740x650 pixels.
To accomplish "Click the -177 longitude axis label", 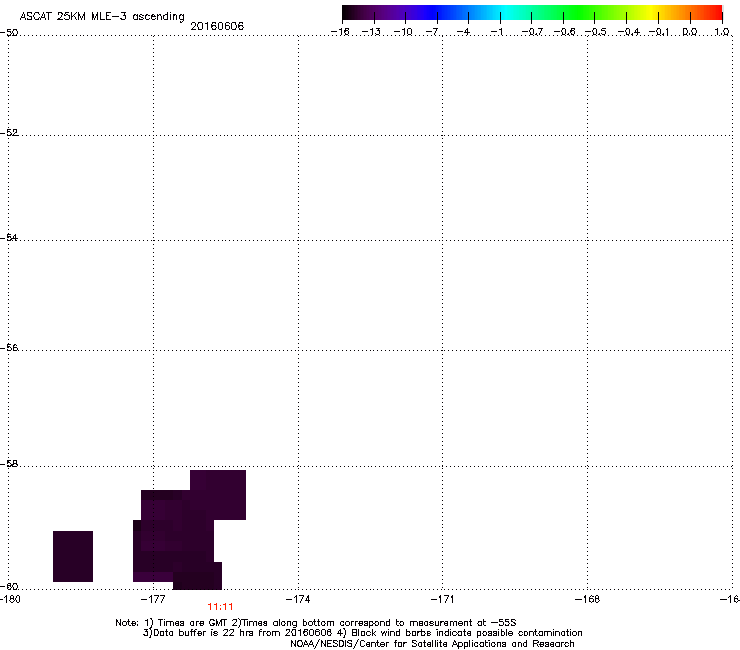I will [153, 599].
